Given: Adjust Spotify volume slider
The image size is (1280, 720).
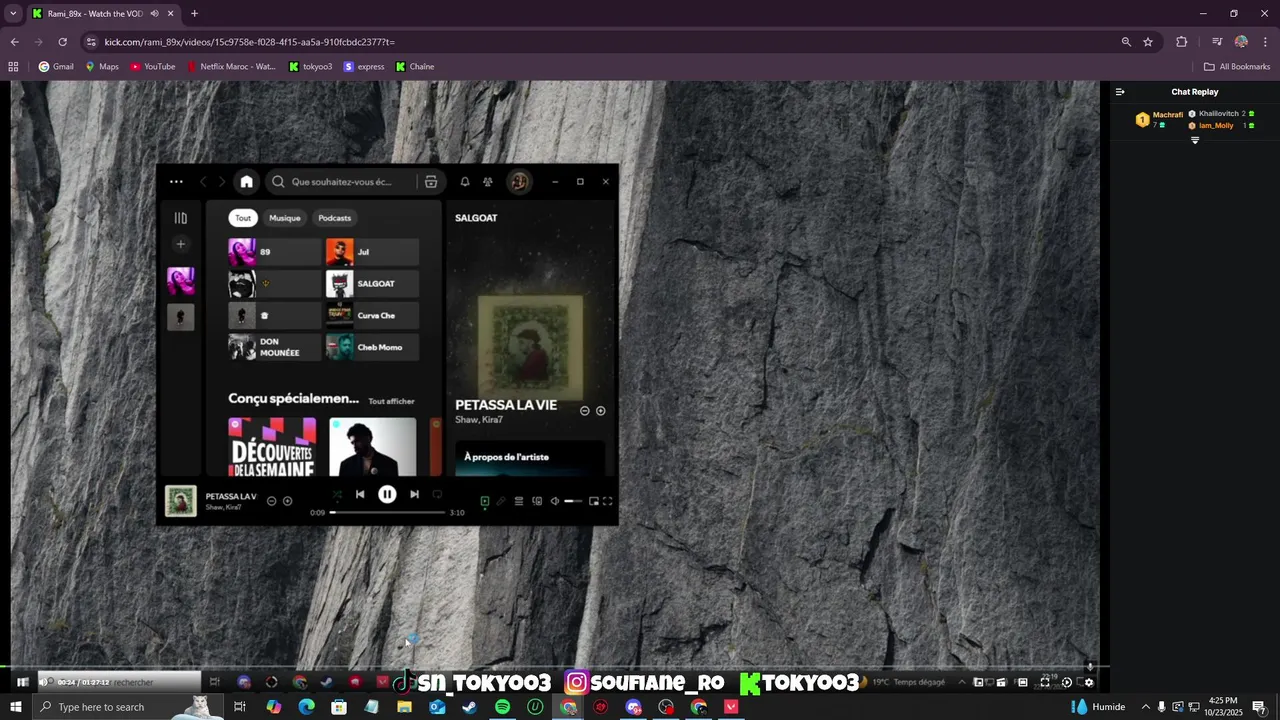Looking at the screenshot, I should (573, 501).
